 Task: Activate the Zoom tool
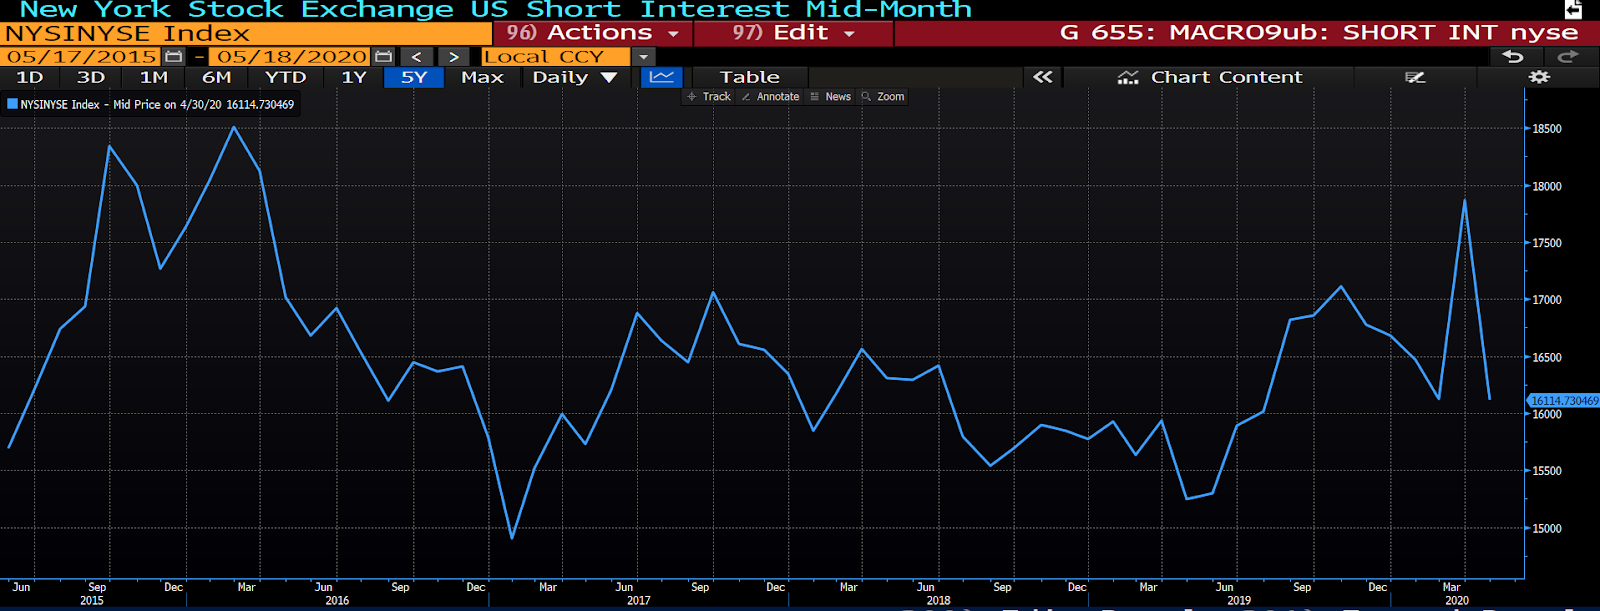click(x=883, y=97)
